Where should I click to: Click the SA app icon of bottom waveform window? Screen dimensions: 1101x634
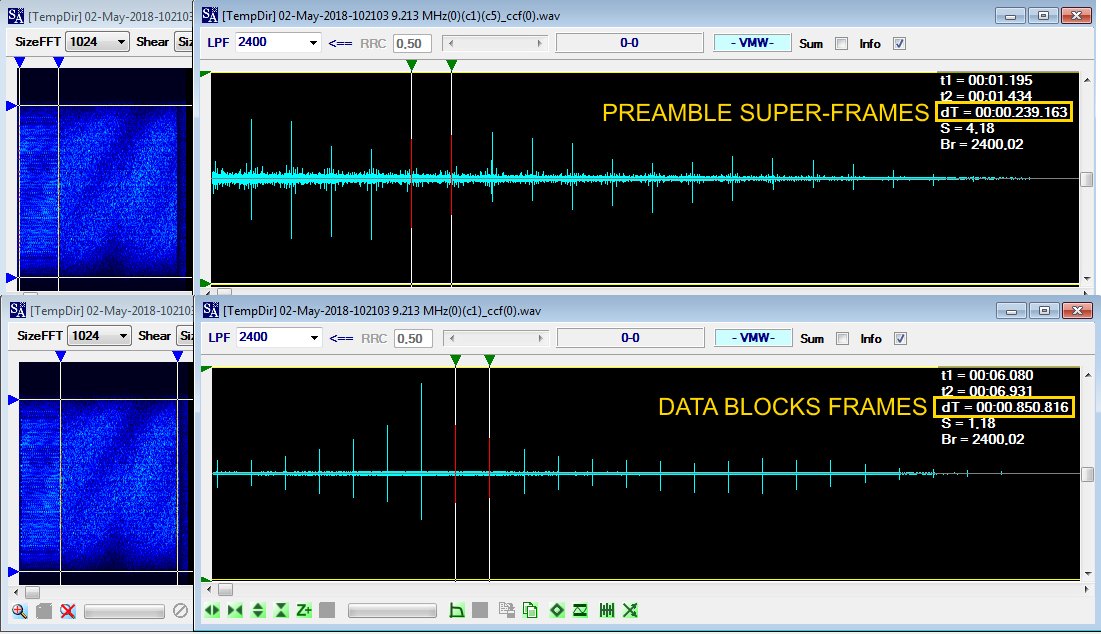click(x=211, y=310)
